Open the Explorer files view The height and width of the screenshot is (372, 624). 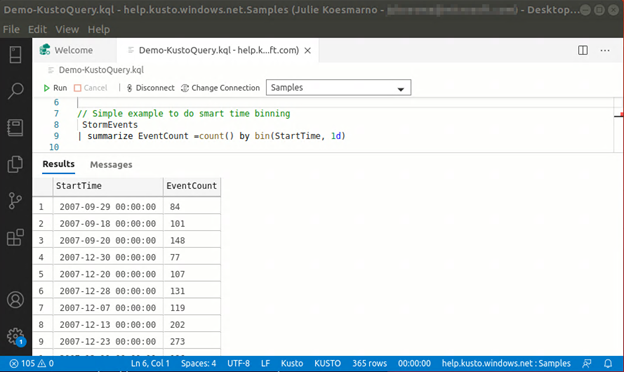[16, 164]
